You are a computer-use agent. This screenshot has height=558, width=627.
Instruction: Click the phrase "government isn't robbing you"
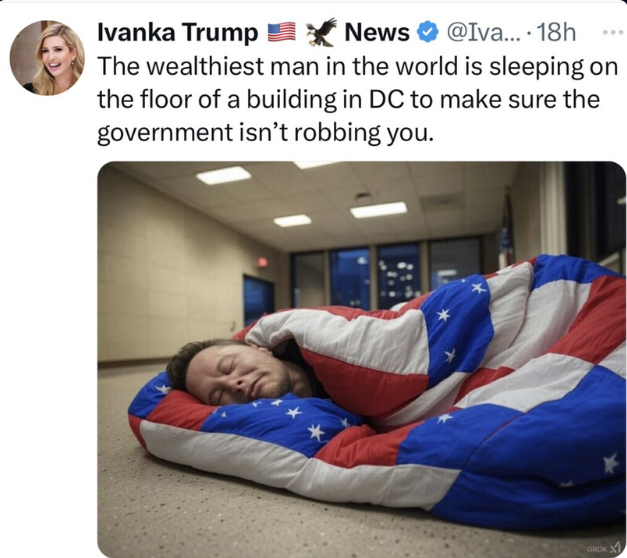click(265, 132)
